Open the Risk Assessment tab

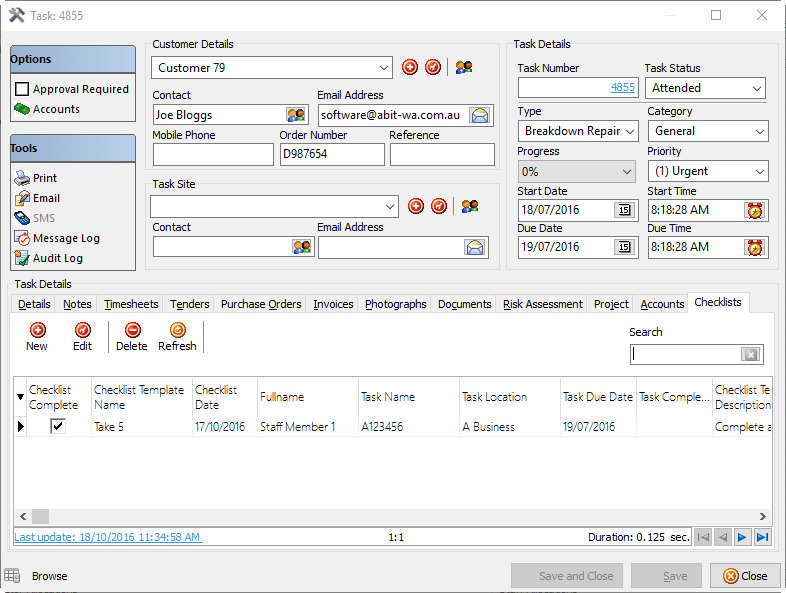(542, 304)
